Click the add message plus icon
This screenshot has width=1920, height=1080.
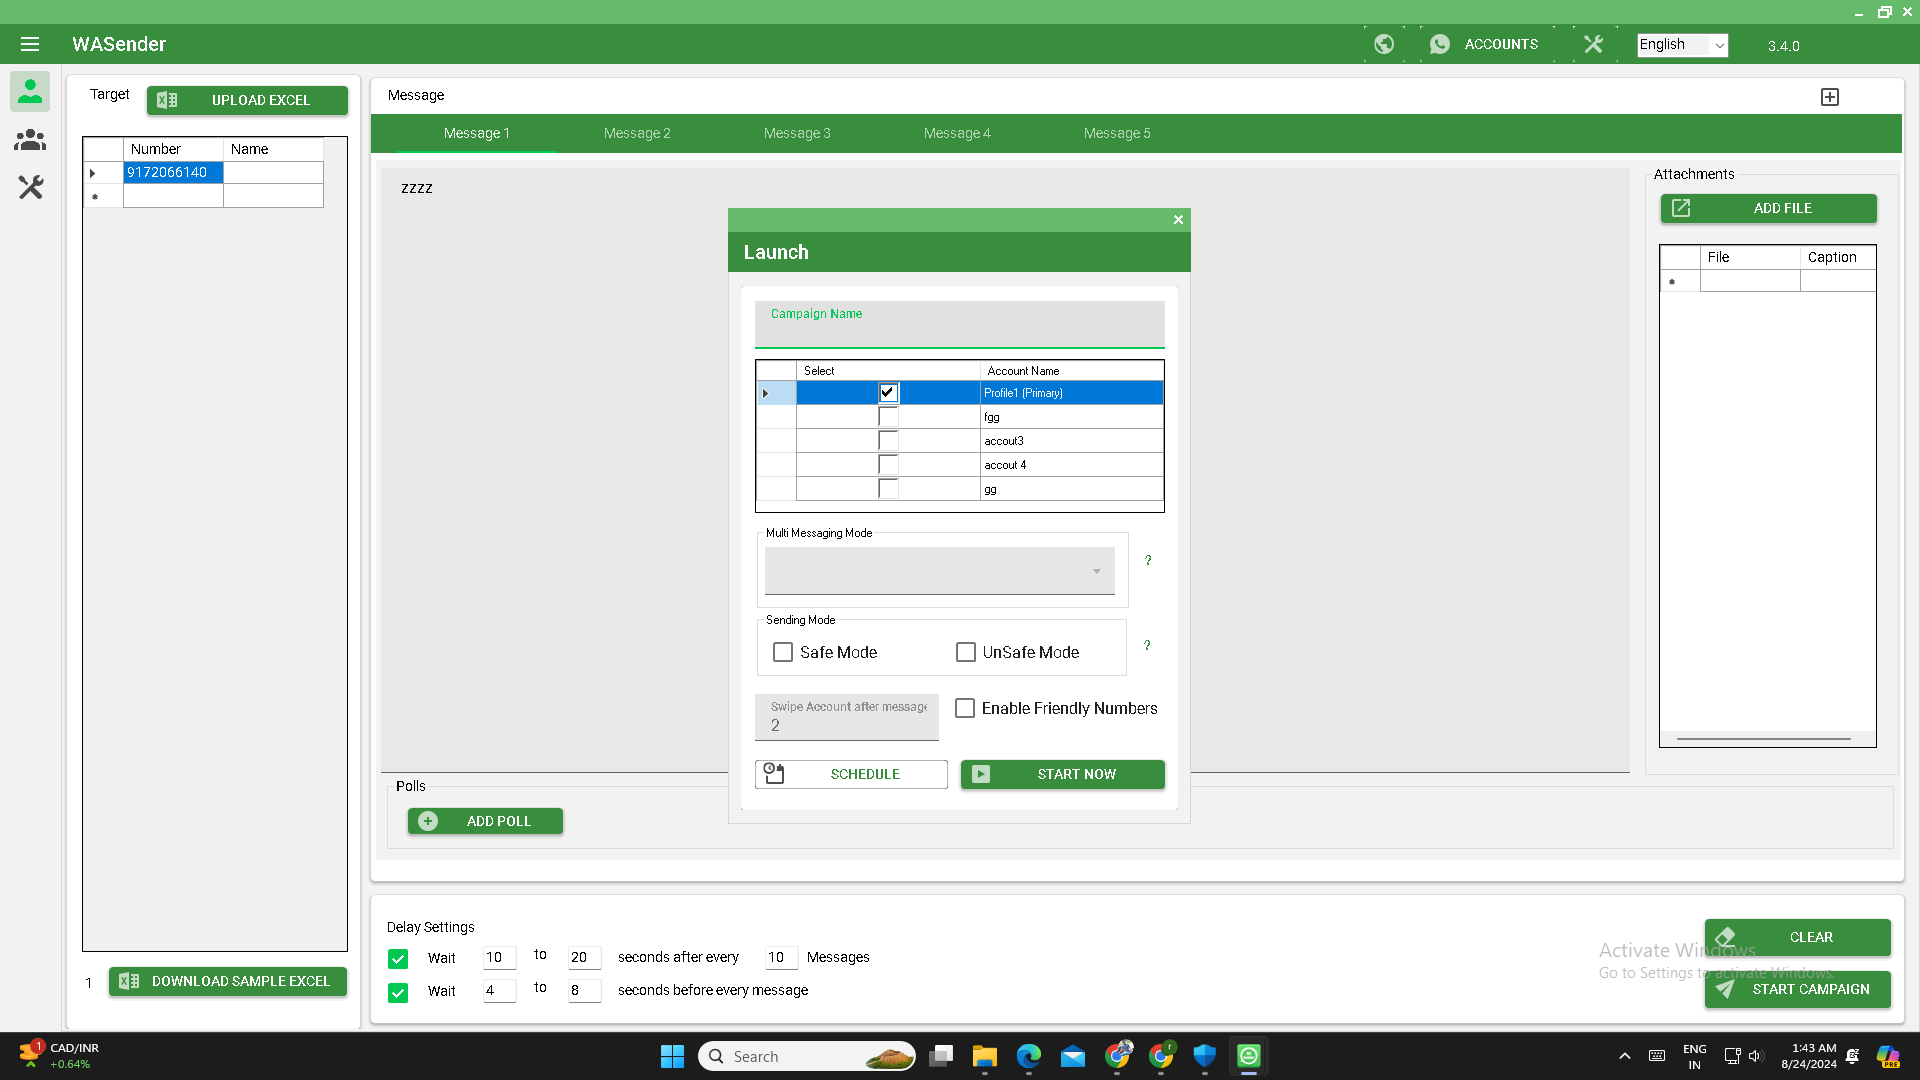point(1829,97)
